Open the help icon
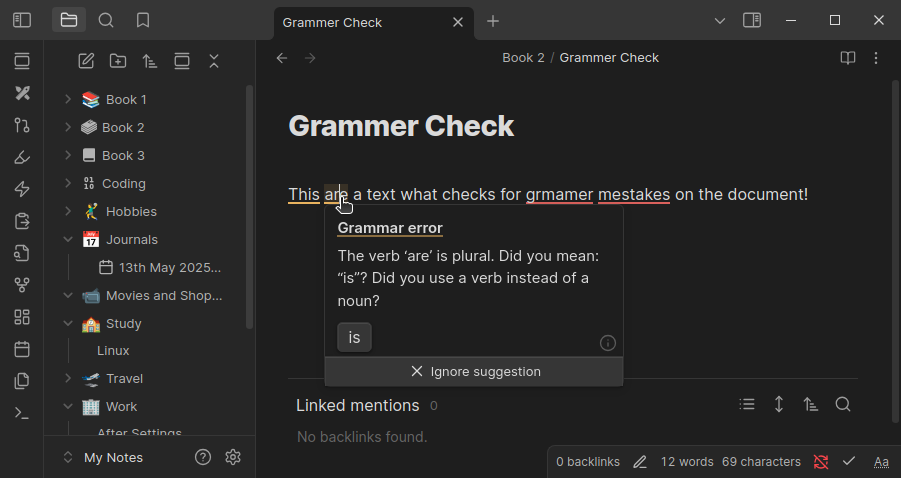 tap(203, 457)
